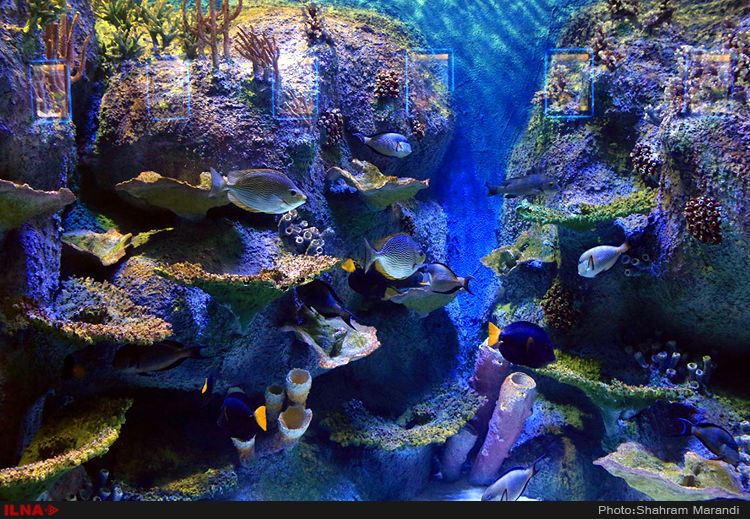Click the ILNA logo in the bottom bar
The height and width of the screenshot is (519, 750).
[x=30, y=510]
